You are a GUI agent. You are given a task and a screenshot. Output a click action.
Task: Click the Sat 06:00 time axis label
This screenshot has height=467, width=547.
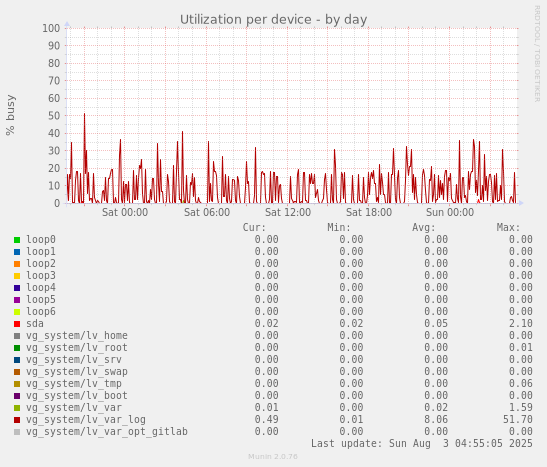click(207, 212)
